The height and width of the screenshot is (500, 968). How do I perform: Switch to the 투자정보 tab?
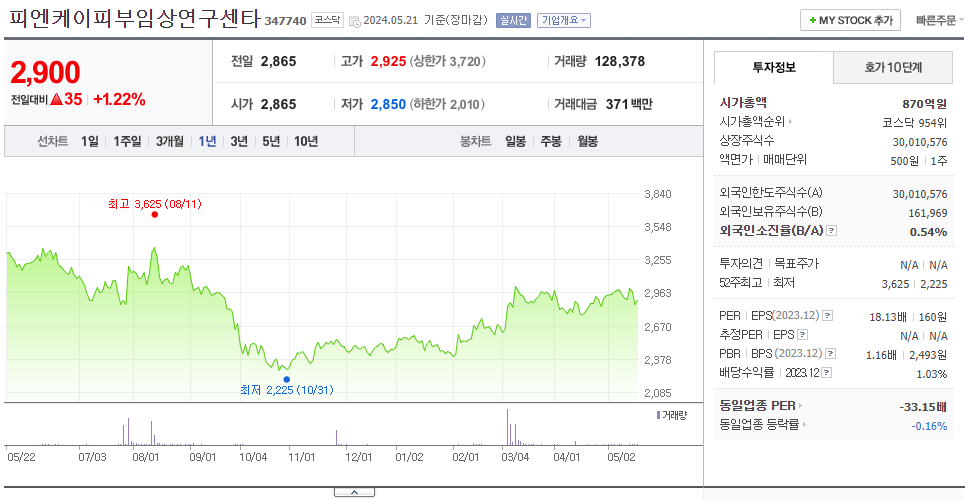pos(774,68)
